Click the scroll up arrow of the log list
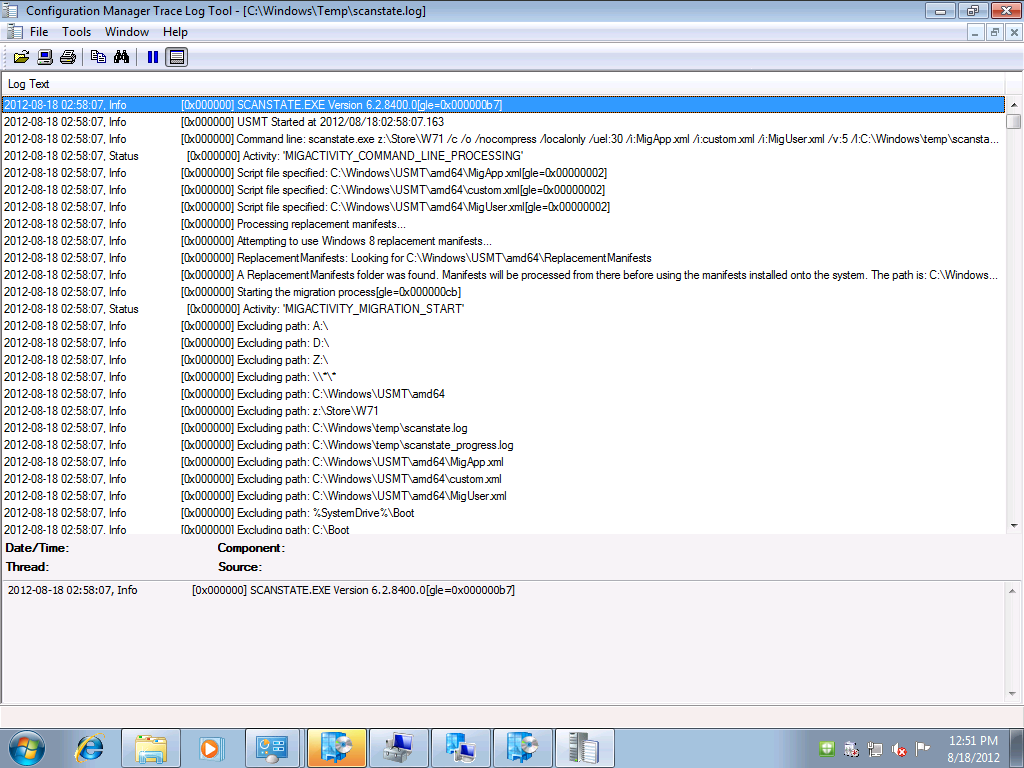The image size is (1024, 768). click(x=1014, y=104)
